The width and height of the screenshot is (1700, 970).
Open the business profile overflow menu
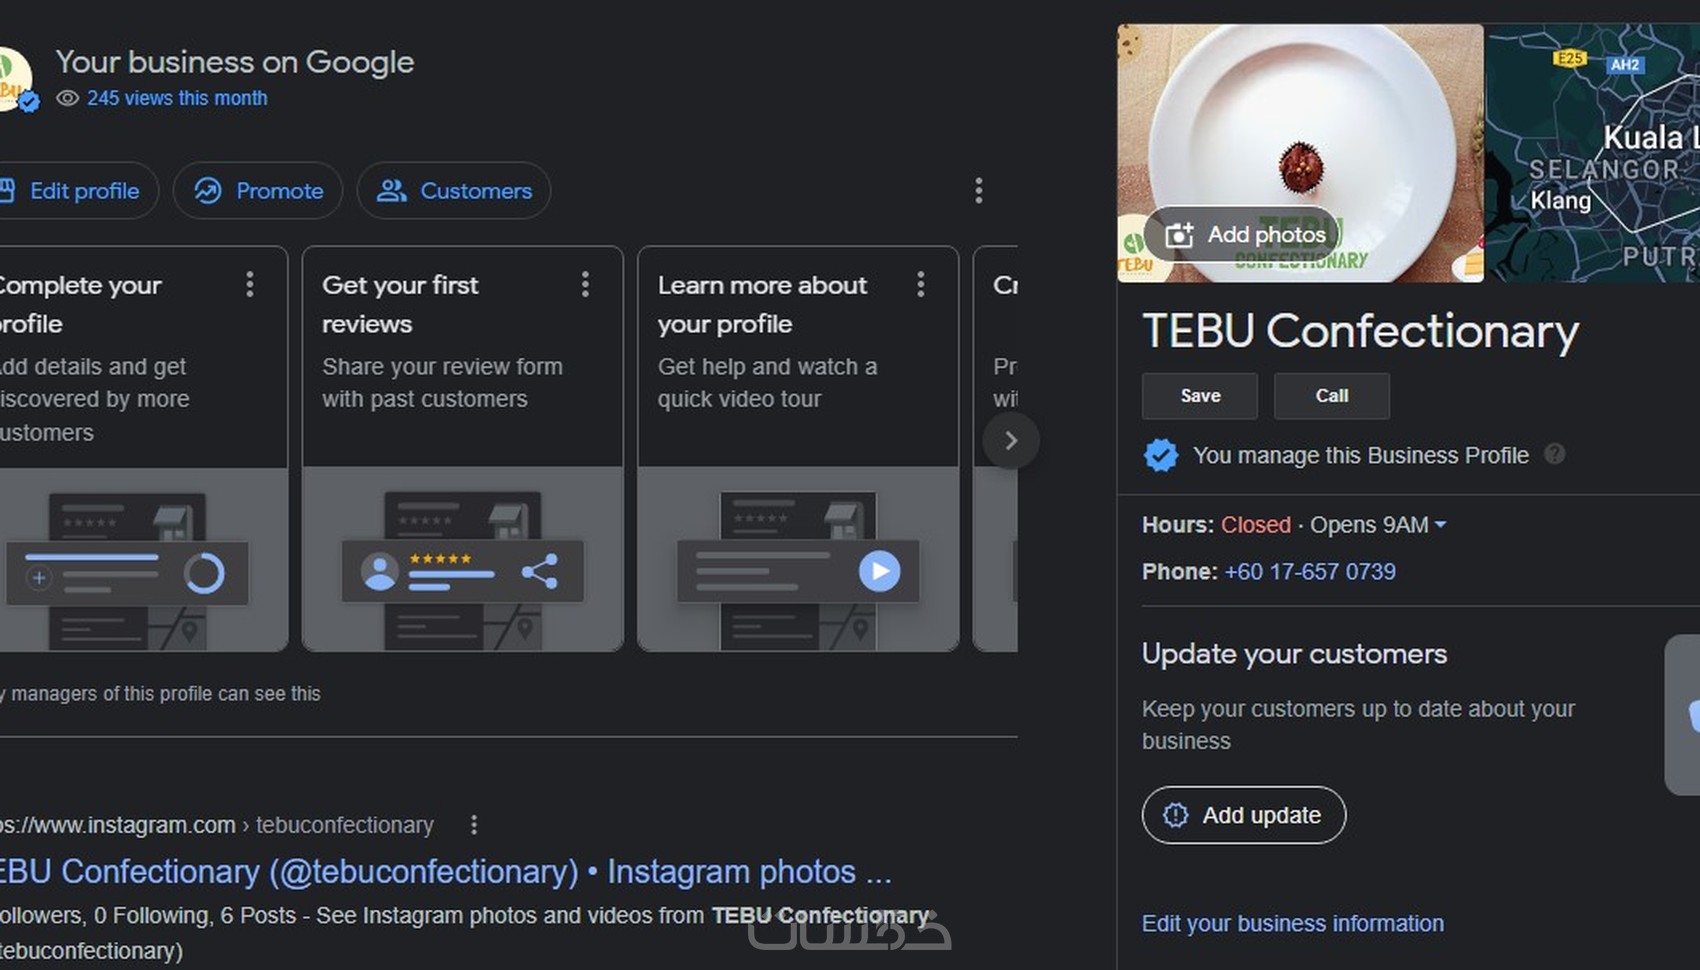[978, 191]
